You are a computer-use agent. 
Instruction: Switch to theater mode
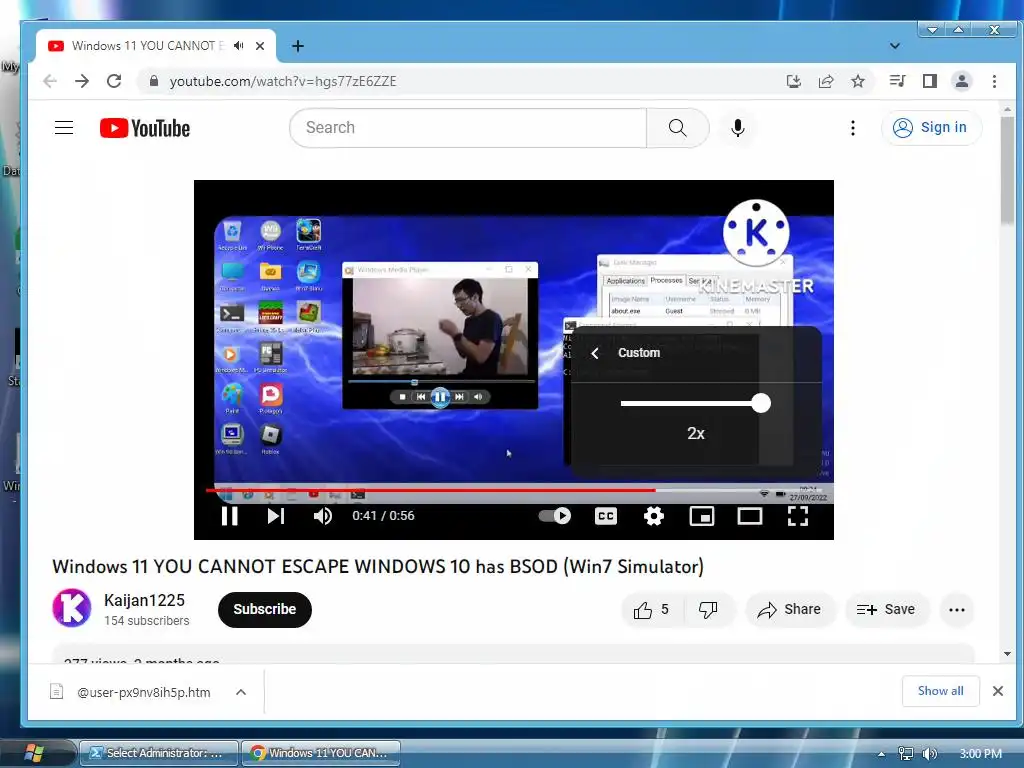pos(750,516)
